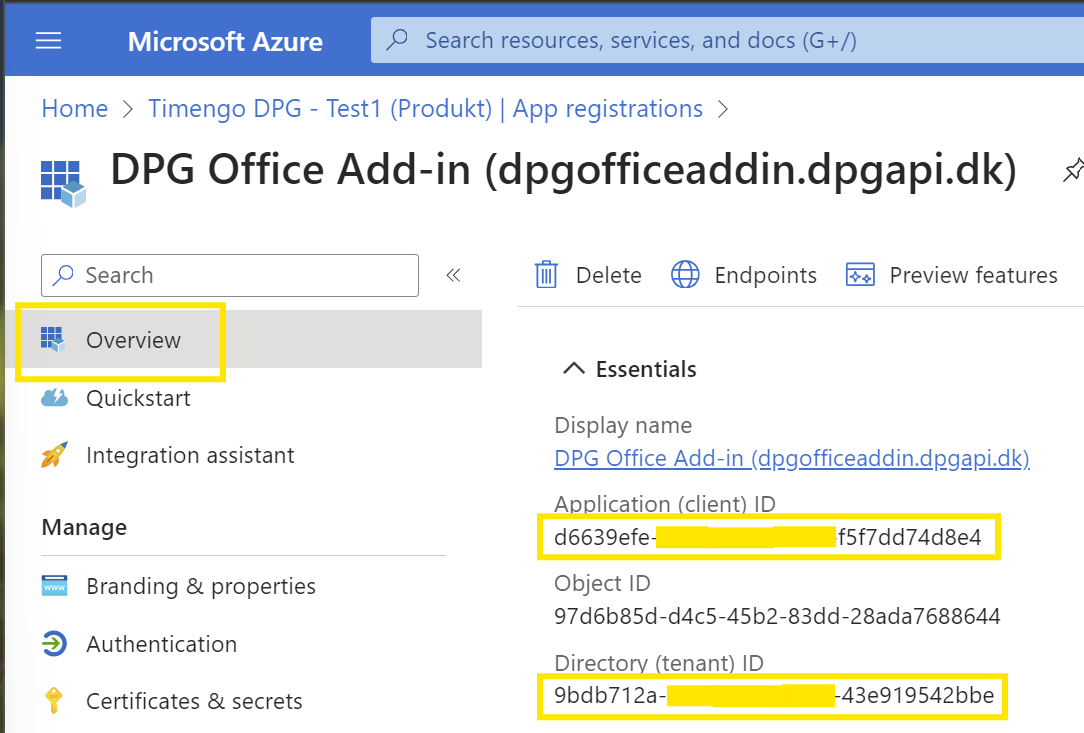
Task: Open Timengo DPG App registrations breadcrumb
Action: tap(425, 109)
